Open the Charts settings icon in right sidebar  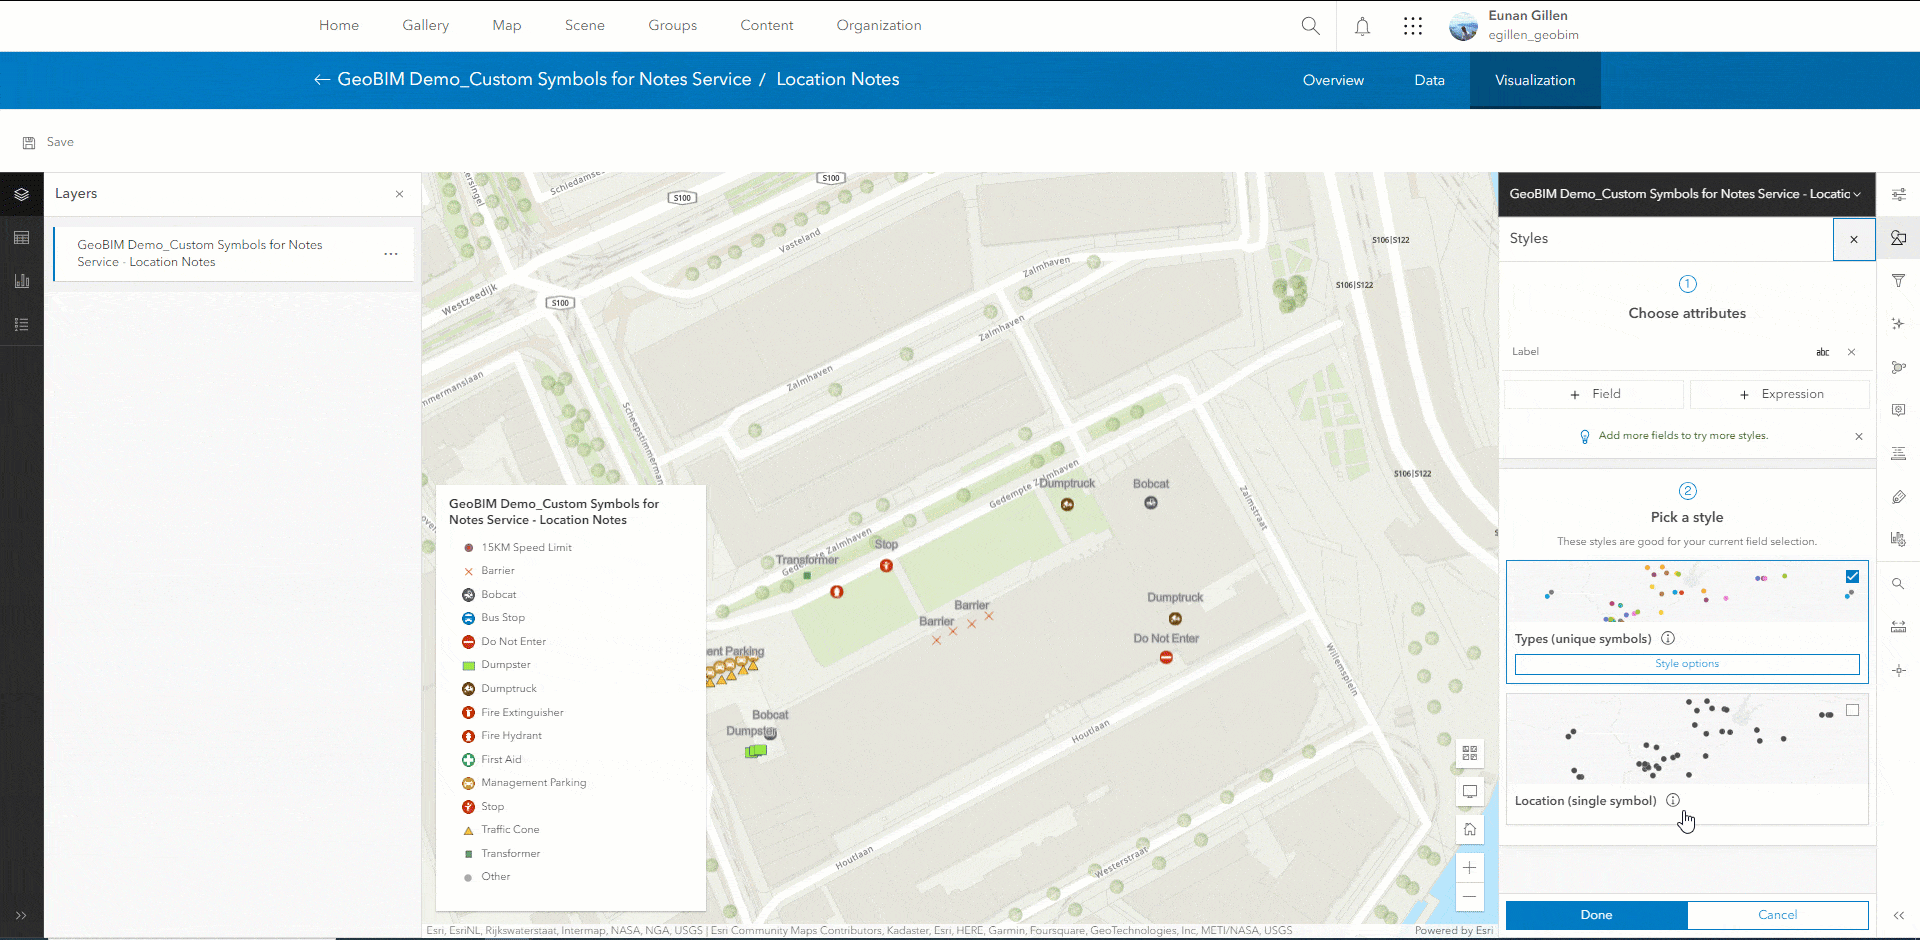click(x=1899, y=539)
